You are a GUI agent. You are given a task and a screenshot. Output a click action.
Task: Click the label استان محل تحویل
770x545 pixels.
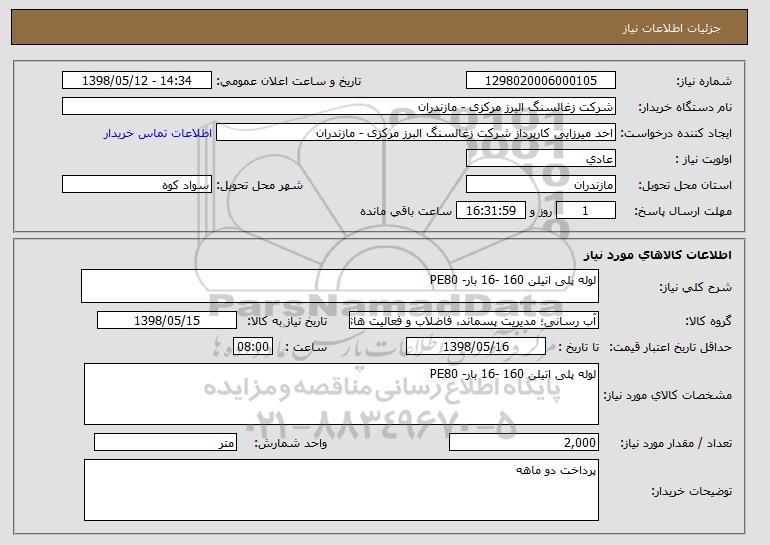click(685, 185)
